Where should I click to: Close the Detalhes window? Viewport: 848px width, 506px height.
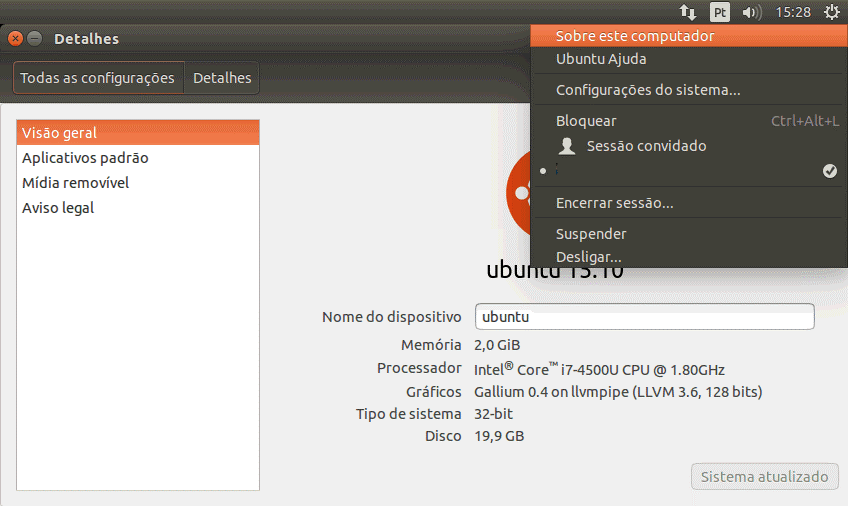[x=15, y=39]
